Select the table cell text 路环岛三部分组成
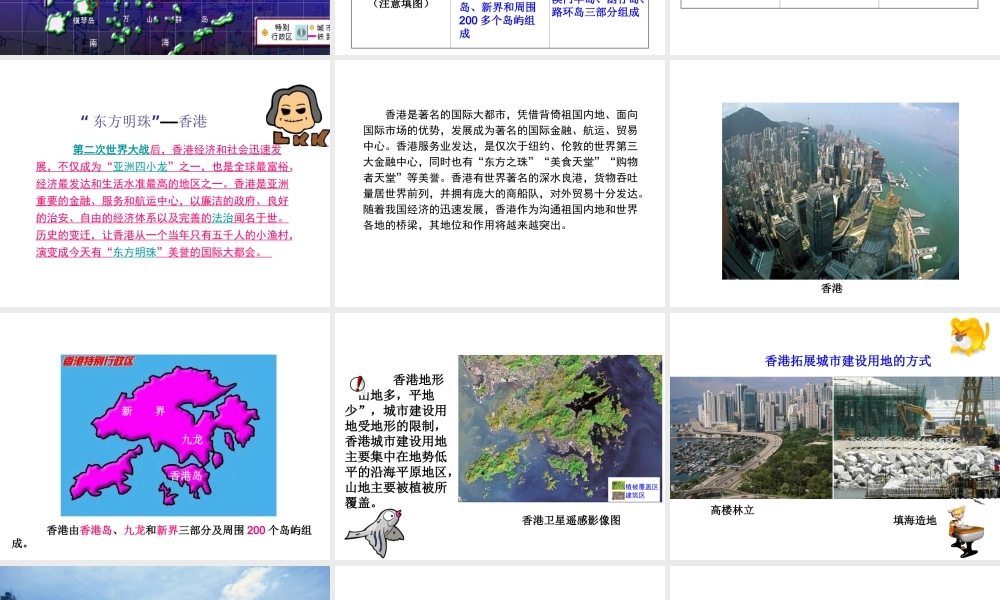Image resolution: width=1000 pixels, height=600 pixels. click(x=595, y=12)
